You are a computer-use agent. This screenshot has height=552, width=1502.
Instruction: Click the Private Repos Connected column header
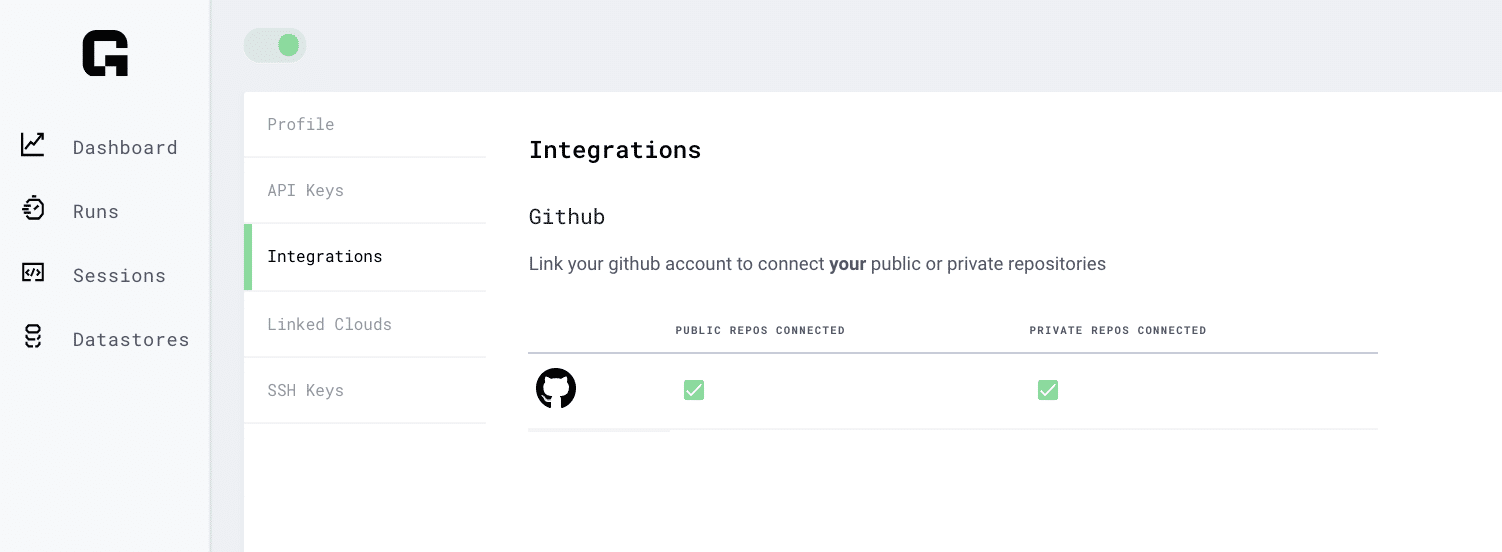pyautogui.click(x=1118, y=331)
